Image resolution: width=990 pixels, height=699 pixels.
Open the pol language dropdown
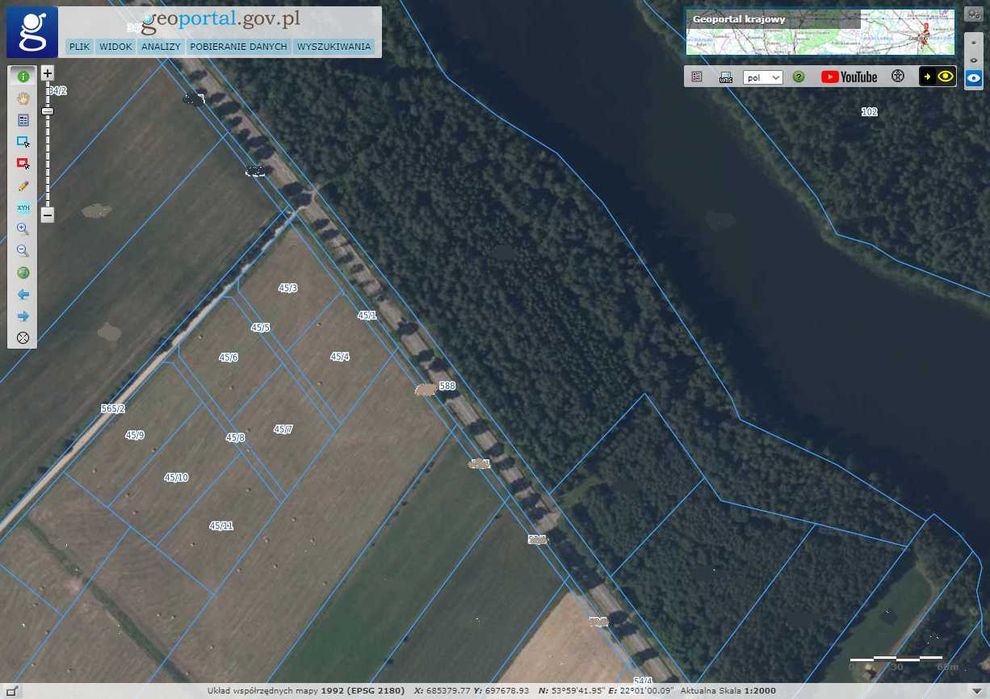coord(763,77)
